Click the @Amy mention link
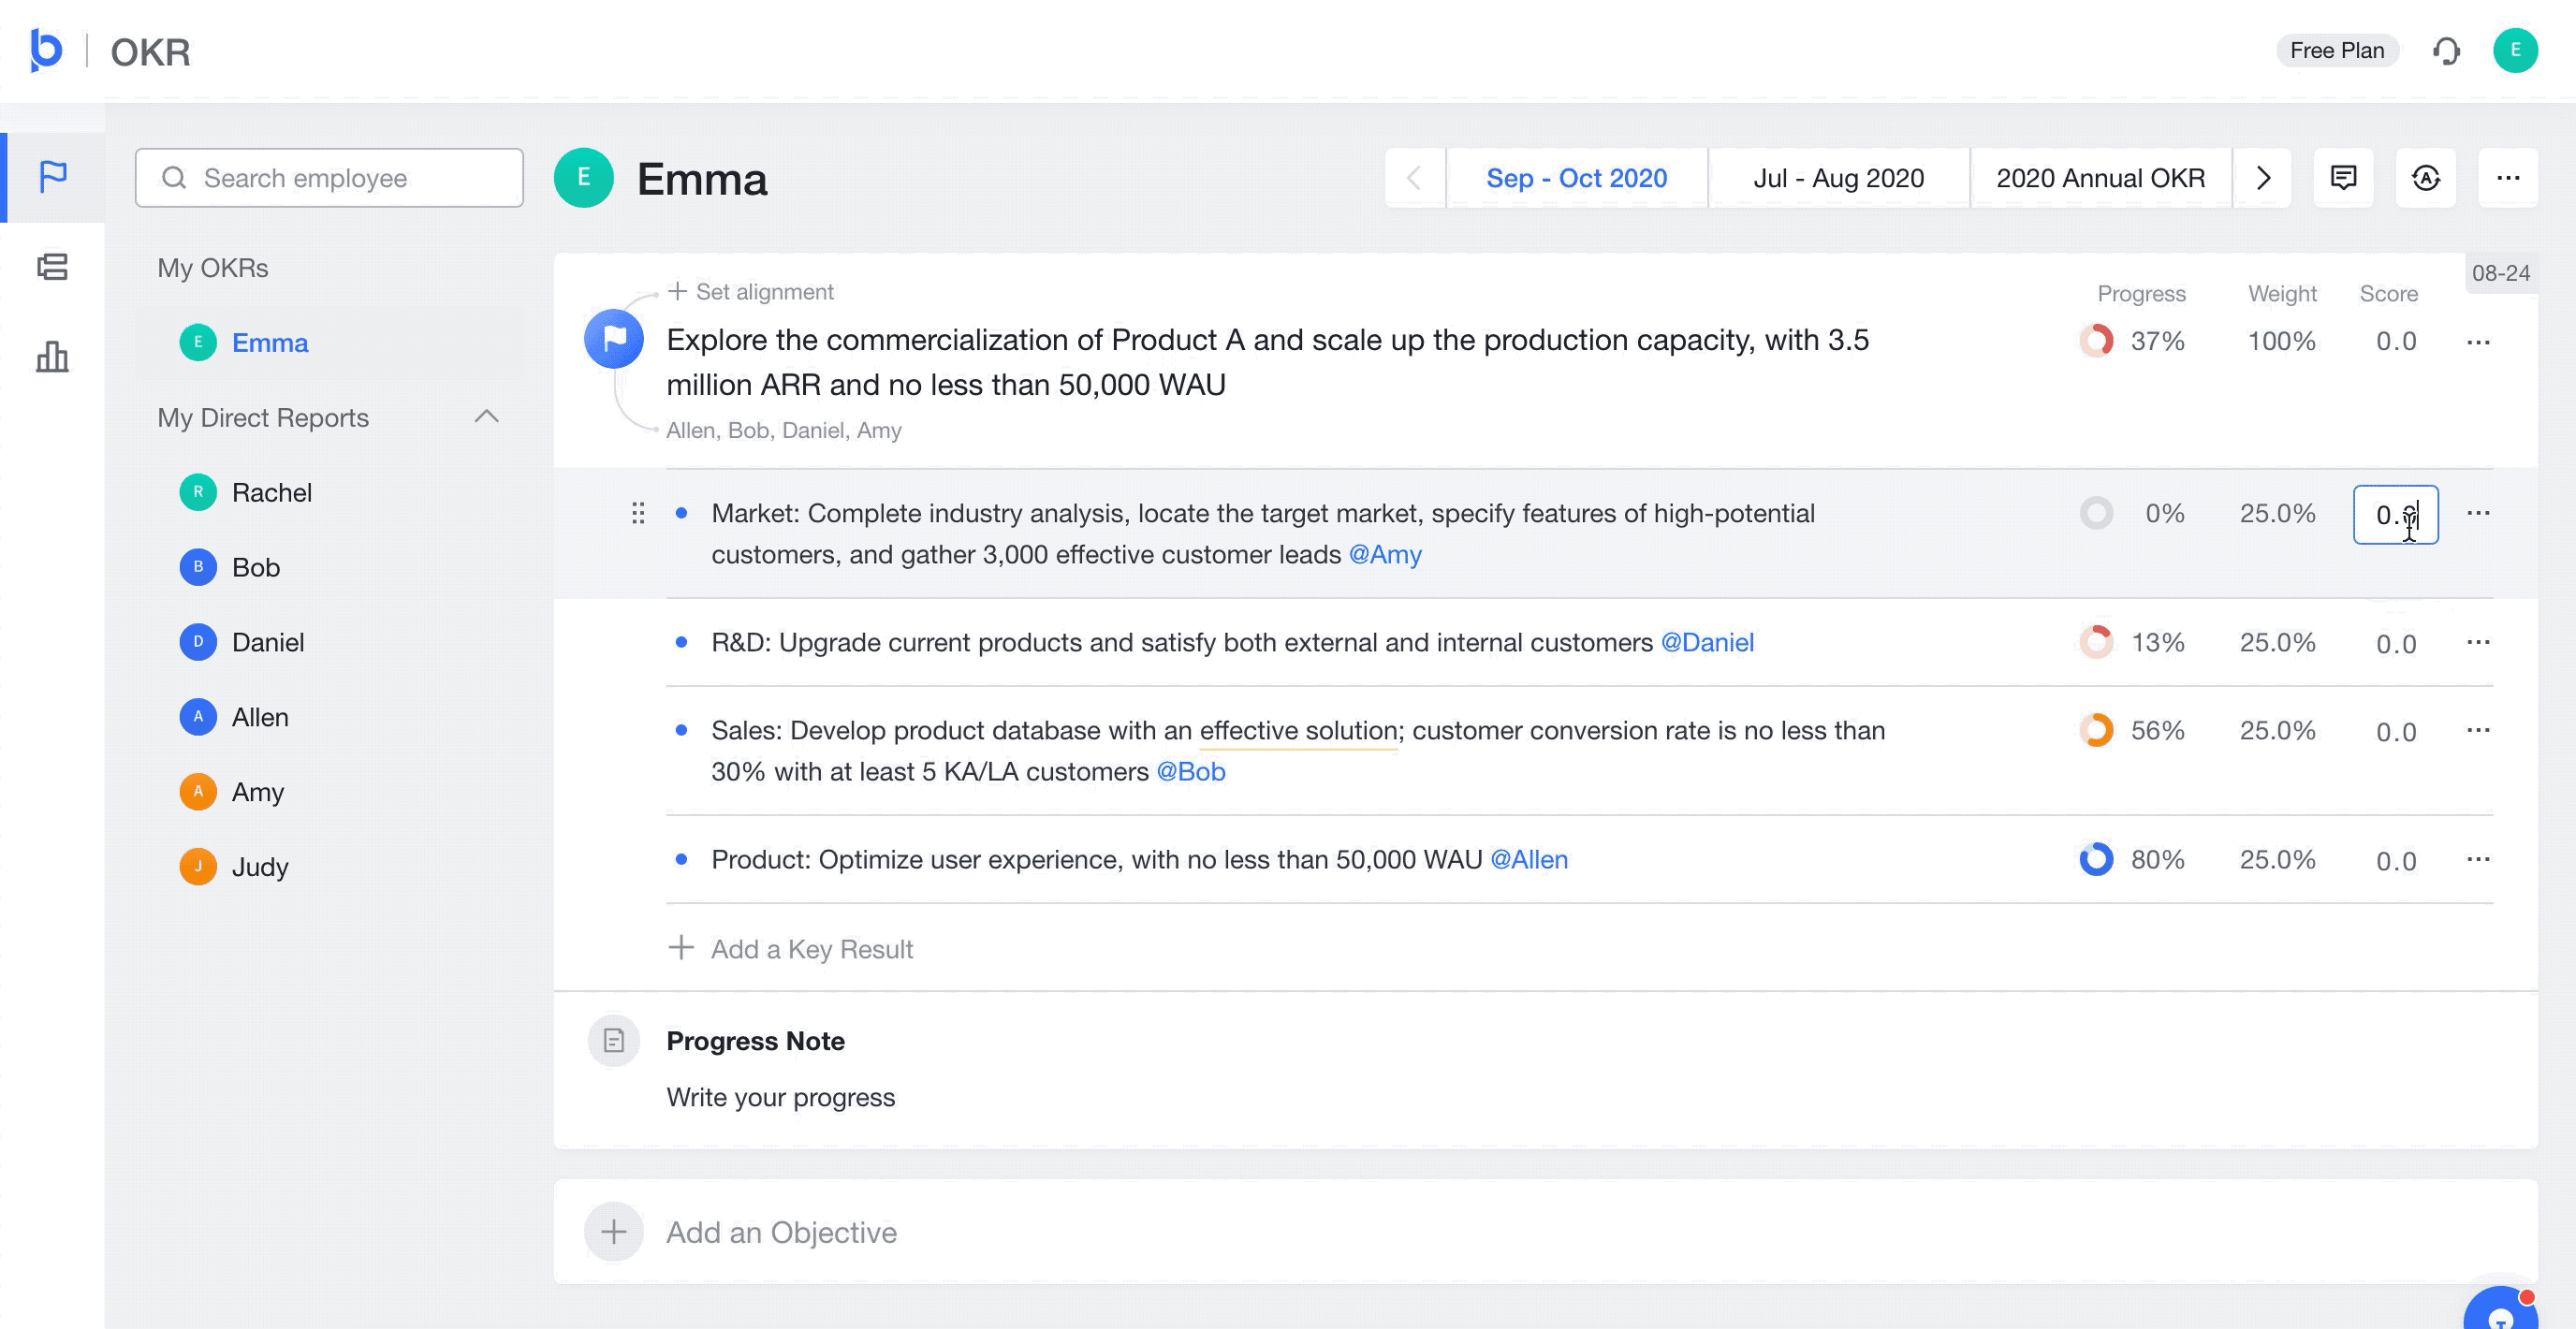2576x1329 pixels. coord(1385,554)
